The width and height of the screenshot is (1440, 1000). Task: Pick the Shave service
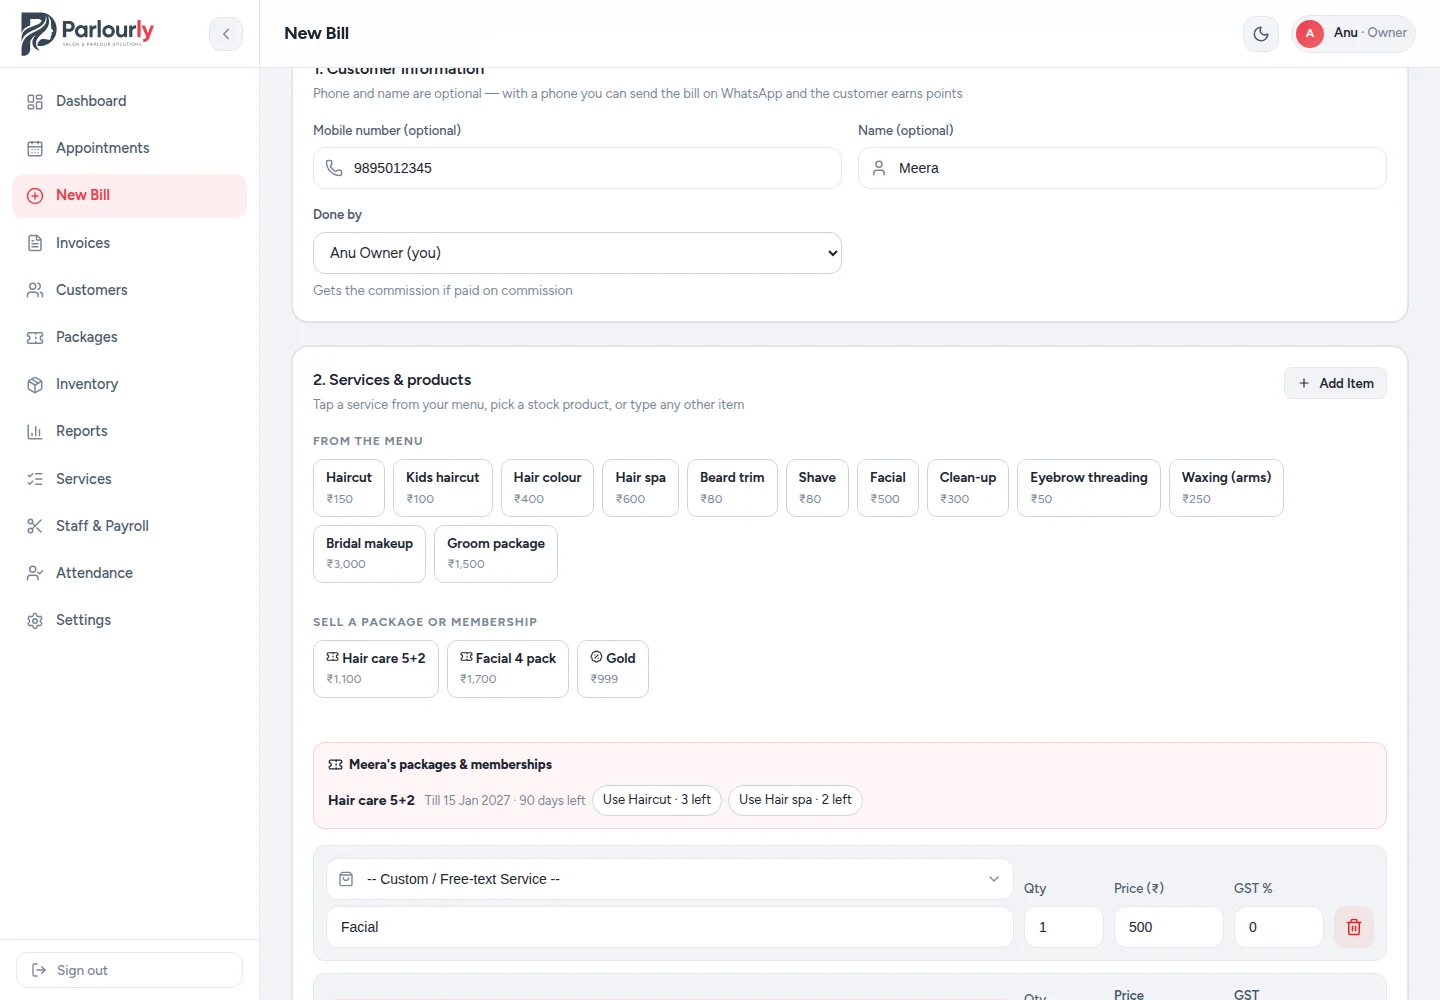(817, 488)
